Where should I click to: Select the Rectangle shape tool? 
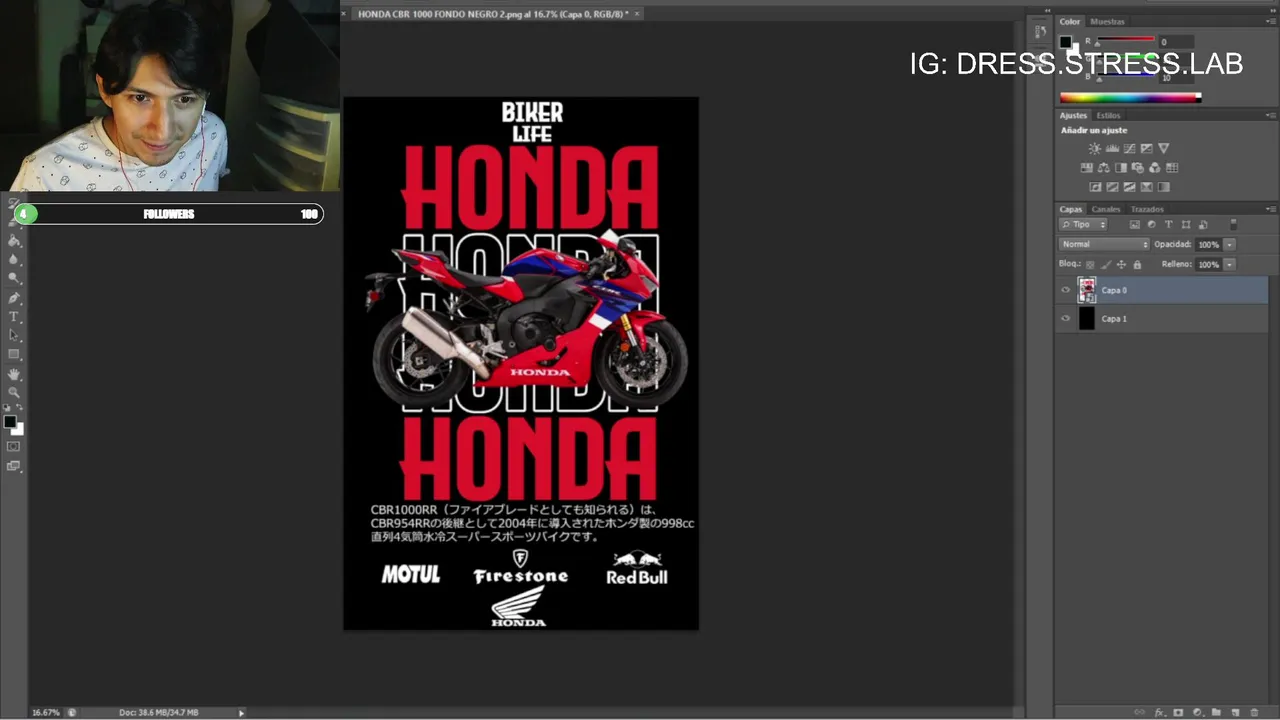tap(14, 354)
